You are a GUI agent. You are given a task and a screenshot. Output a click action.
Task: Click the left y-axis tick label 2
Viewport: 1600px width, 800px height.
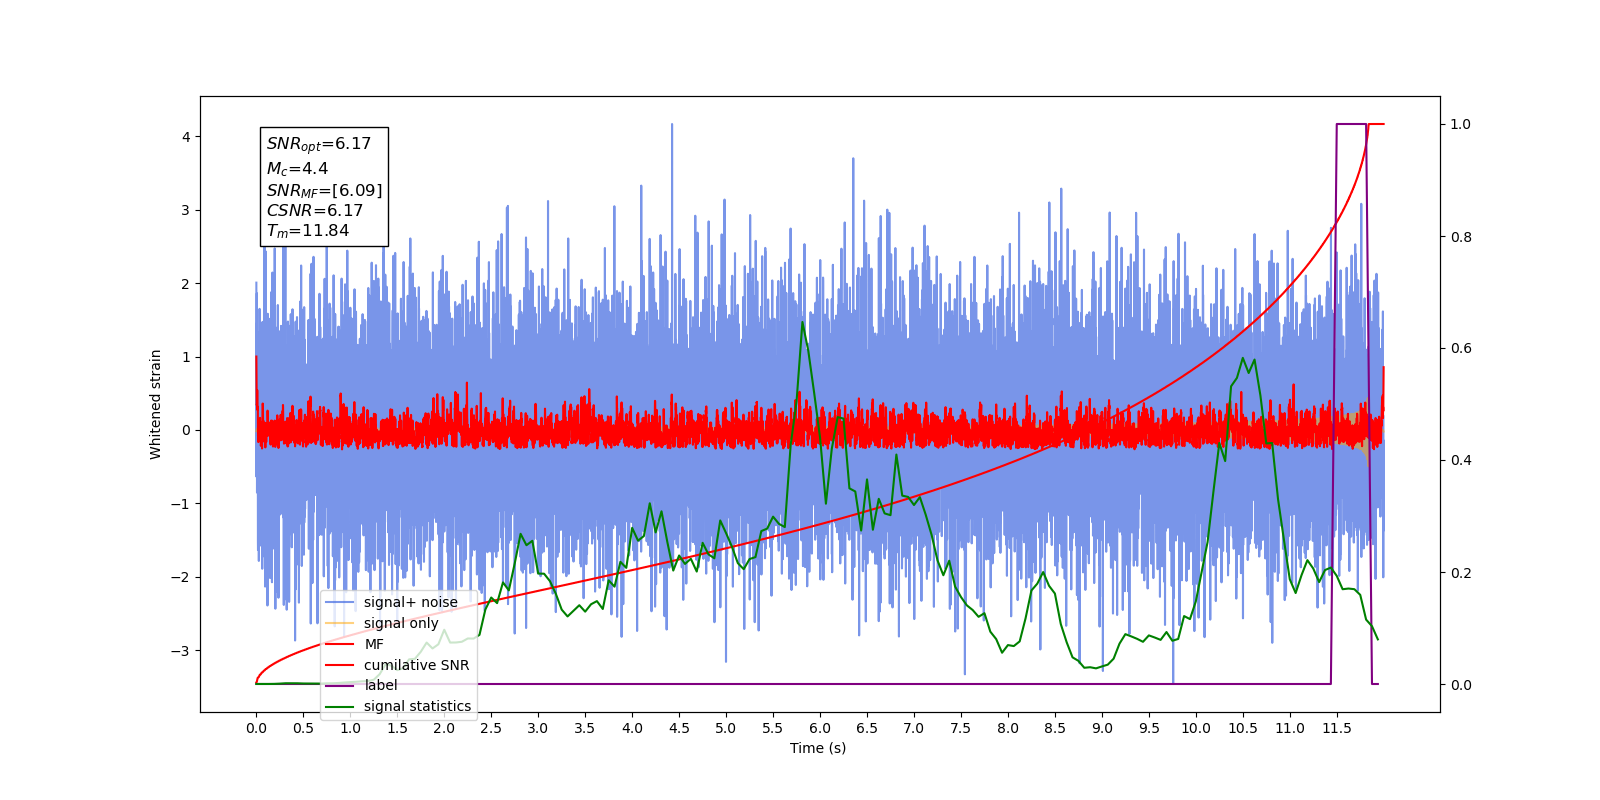pyautogui.click(x=186, y=284)
